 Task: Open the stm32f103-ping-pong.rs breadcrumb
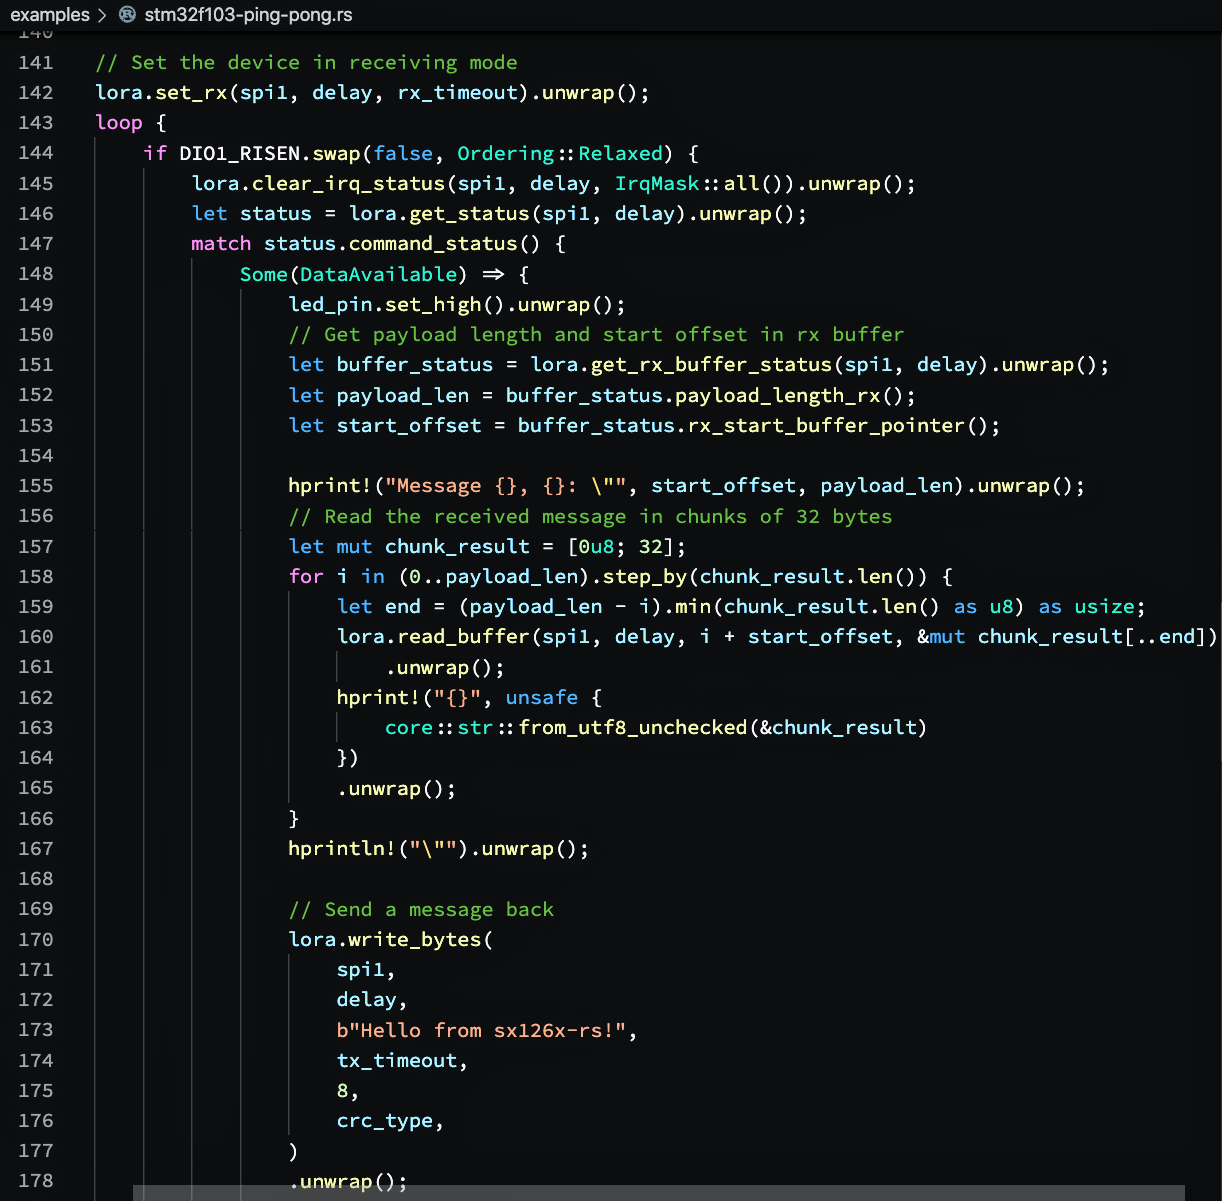tap(248, 14)
